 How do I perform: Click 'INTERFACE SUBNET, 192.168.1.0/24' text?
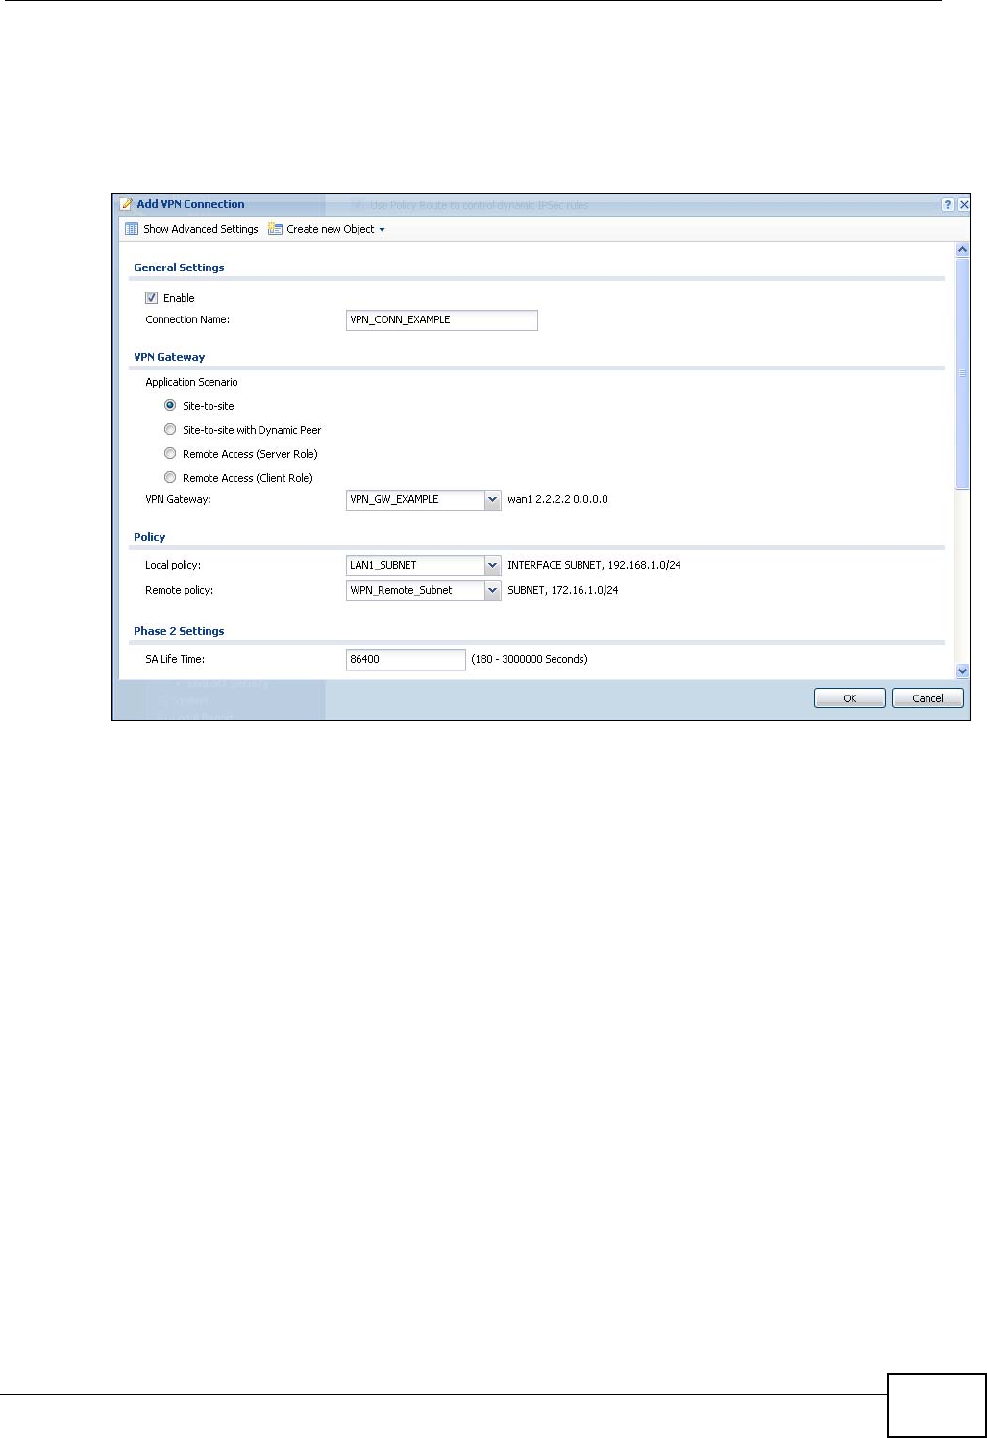click(x=594, y=565)
